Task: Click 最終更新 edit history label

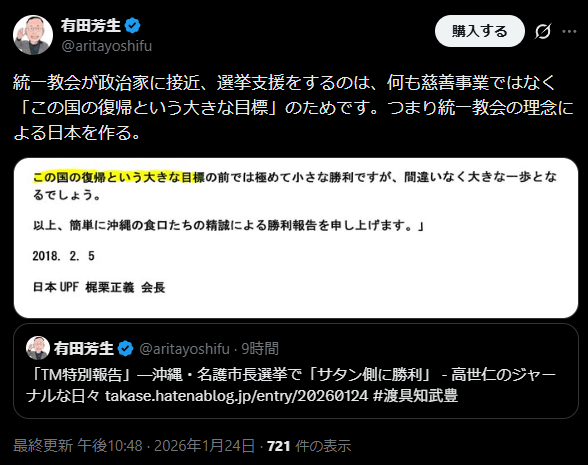Action: tap(43, 446)
